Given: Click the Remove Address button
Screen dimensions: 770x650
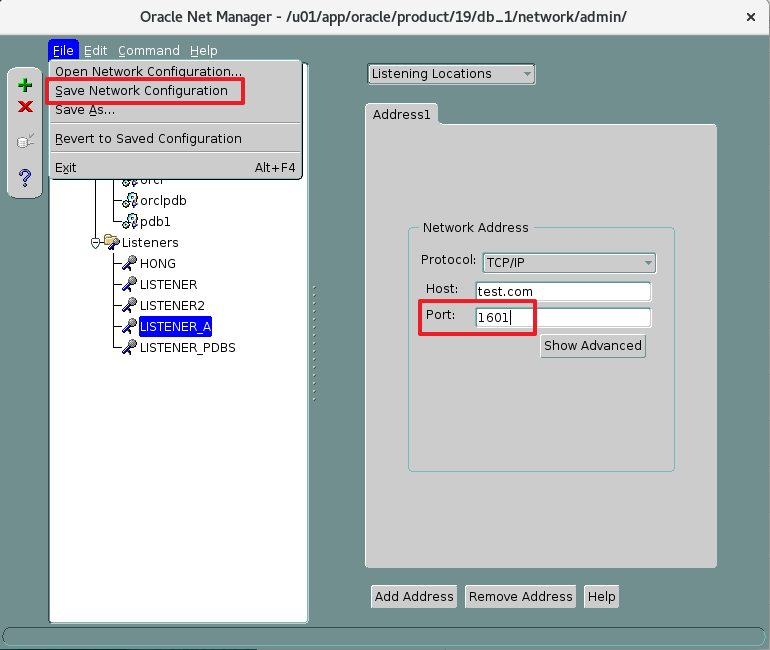Looking at the screenshot, I should [521, 596].
